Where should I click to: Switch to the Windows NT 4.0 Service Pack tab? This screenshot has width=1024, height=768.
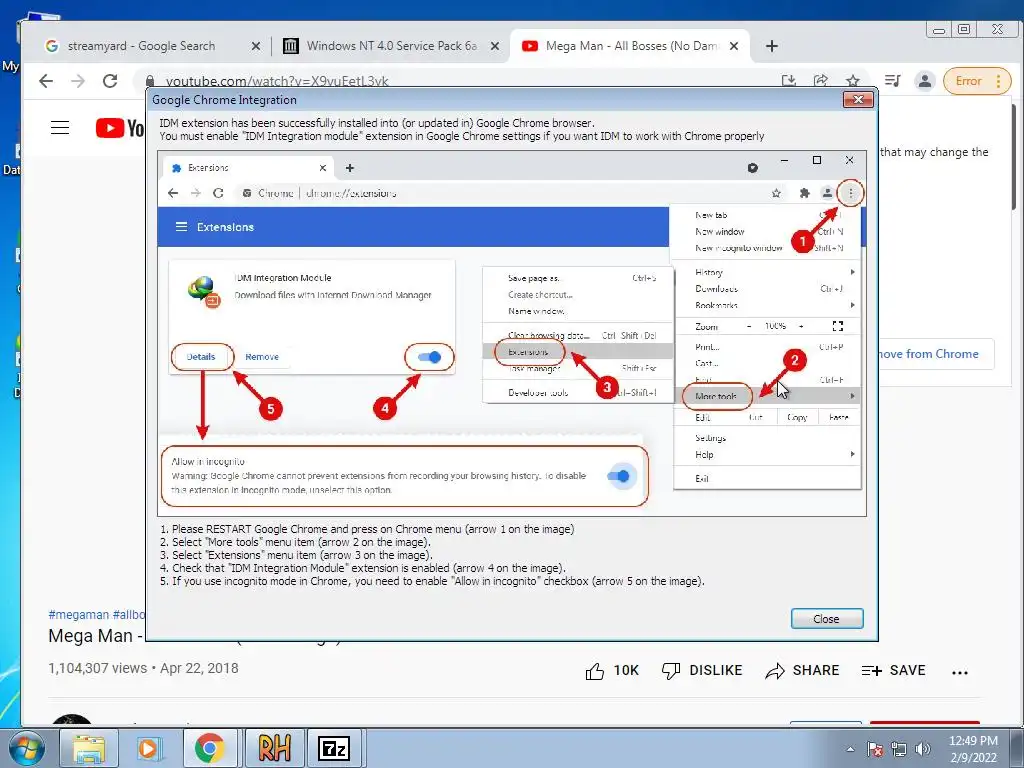point(391,46)
